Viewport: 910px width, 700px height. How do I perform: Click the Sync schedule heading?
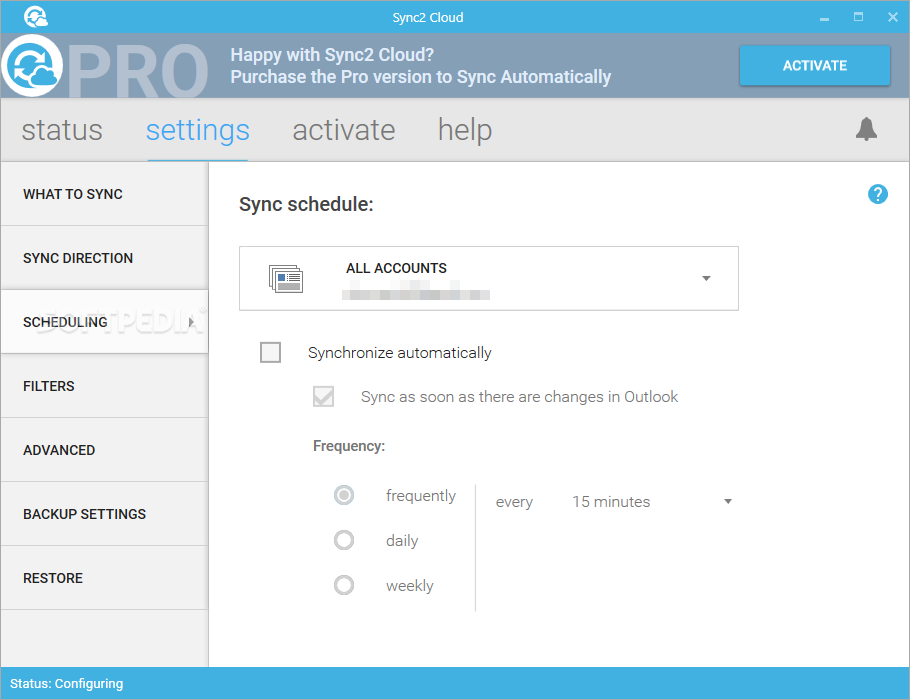tap(306, 204)
